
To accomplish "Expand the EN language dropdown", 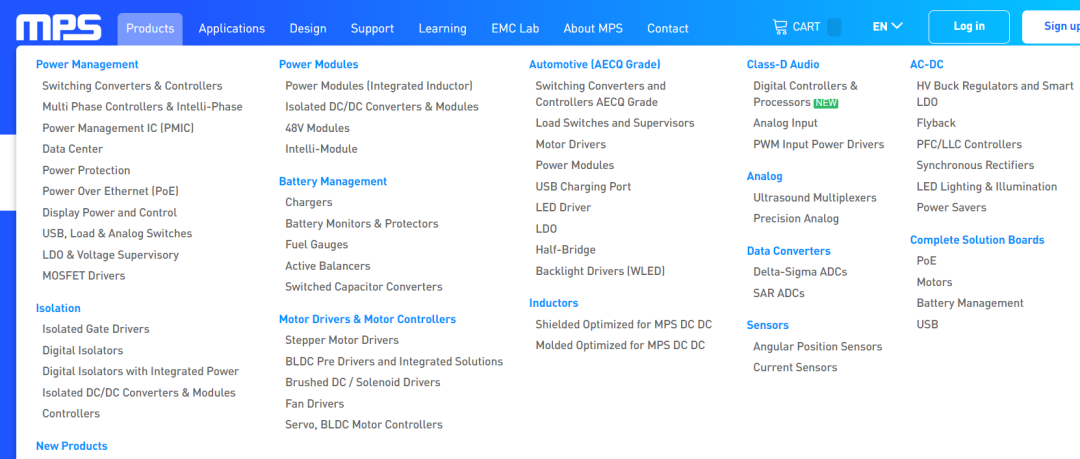I will 887,27.
